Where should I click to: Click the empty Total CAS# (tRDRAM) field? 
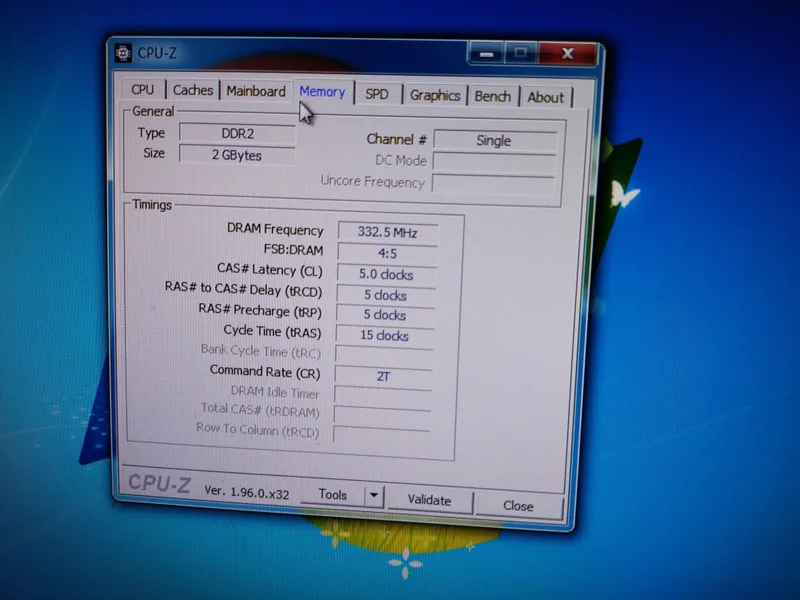[382, 416]
